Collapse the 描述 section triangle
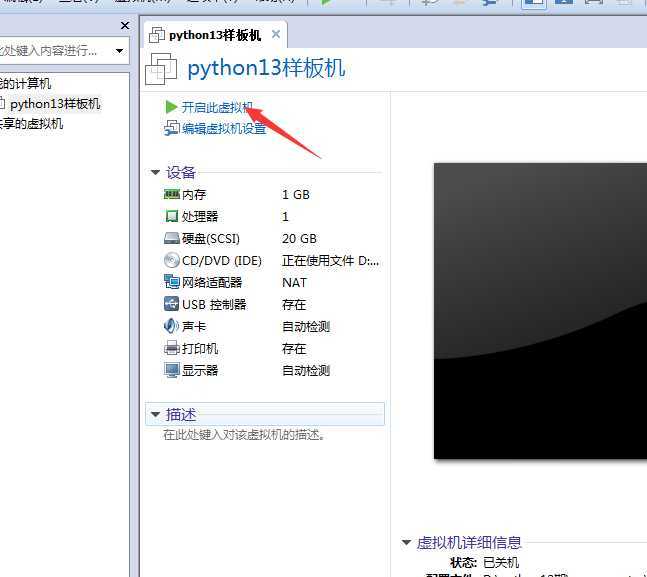The height and width of the screenshot is (577, 647). (x=155, y=414)
